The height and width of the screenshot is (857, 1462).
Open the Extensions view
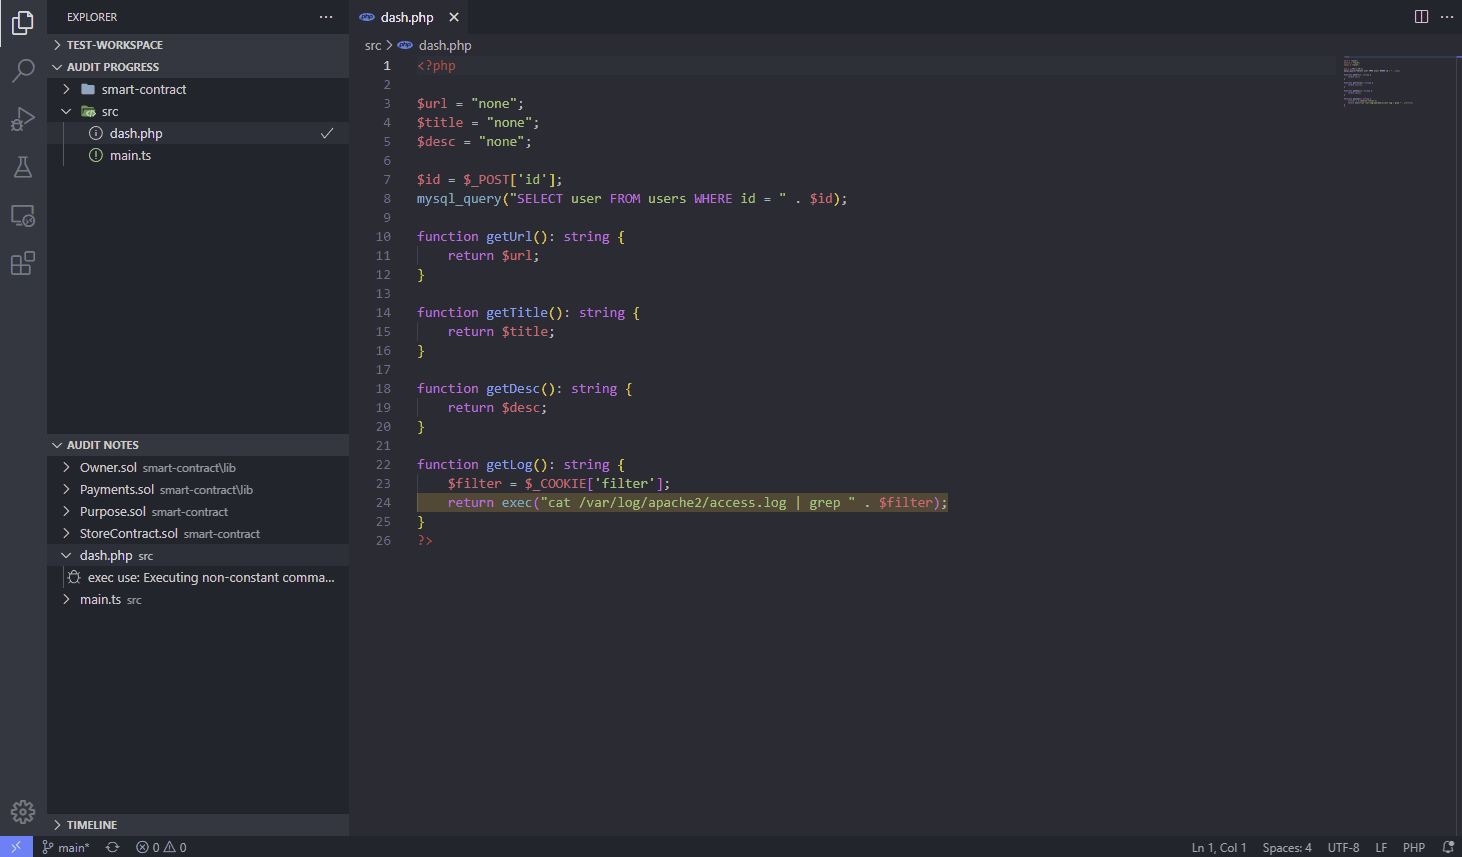(23, 264)
